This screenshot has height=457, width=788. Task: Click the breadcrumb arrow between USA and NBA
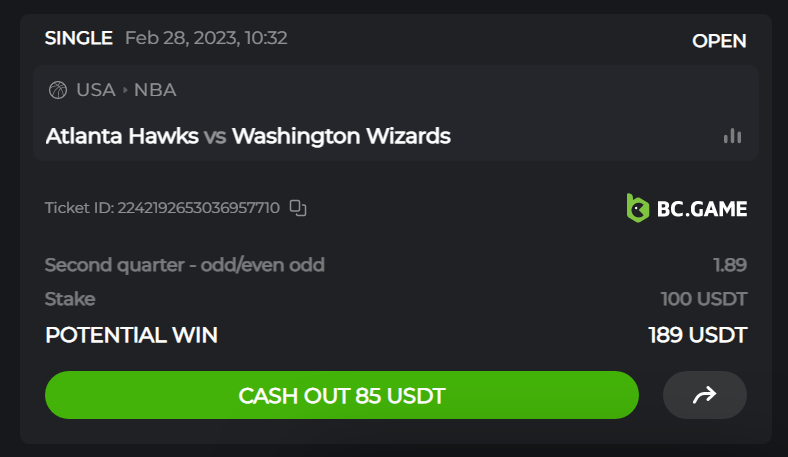pyautogui.click(x=125, y=90)
